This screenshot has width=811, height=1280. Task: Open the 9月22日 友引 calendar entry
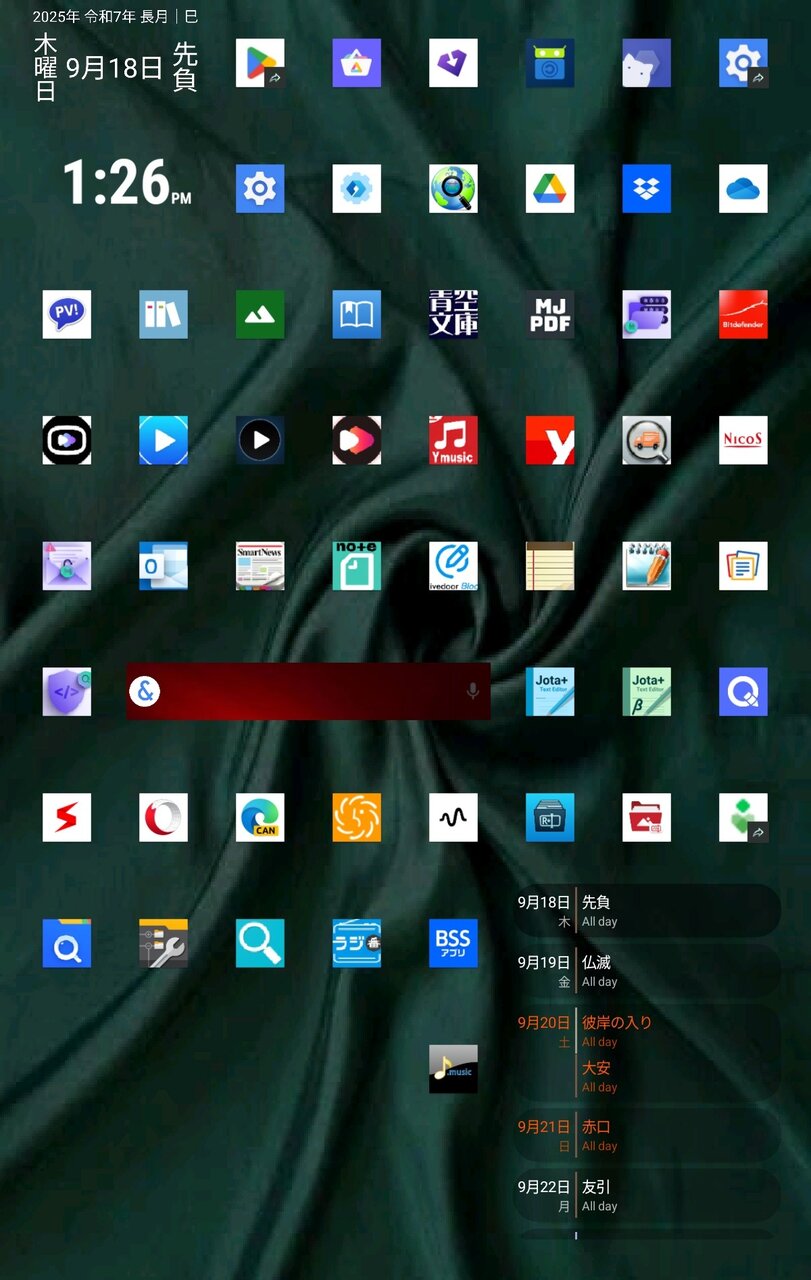pyautogui.click(x=647, y=1195)
